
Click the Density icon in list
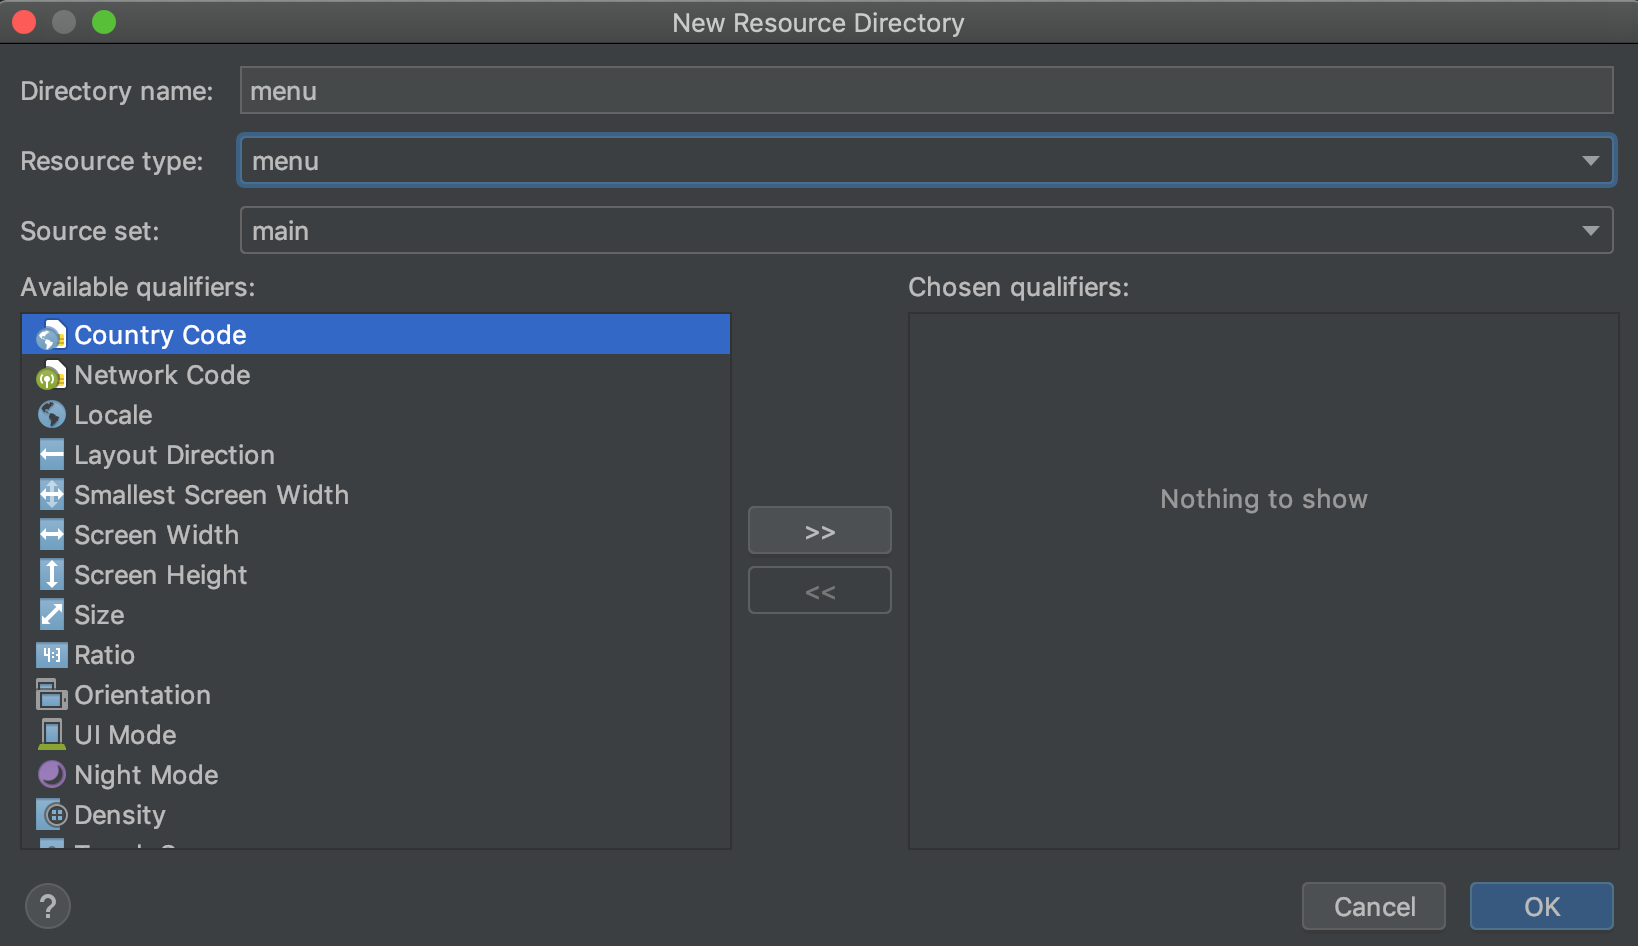coord(51,815)
